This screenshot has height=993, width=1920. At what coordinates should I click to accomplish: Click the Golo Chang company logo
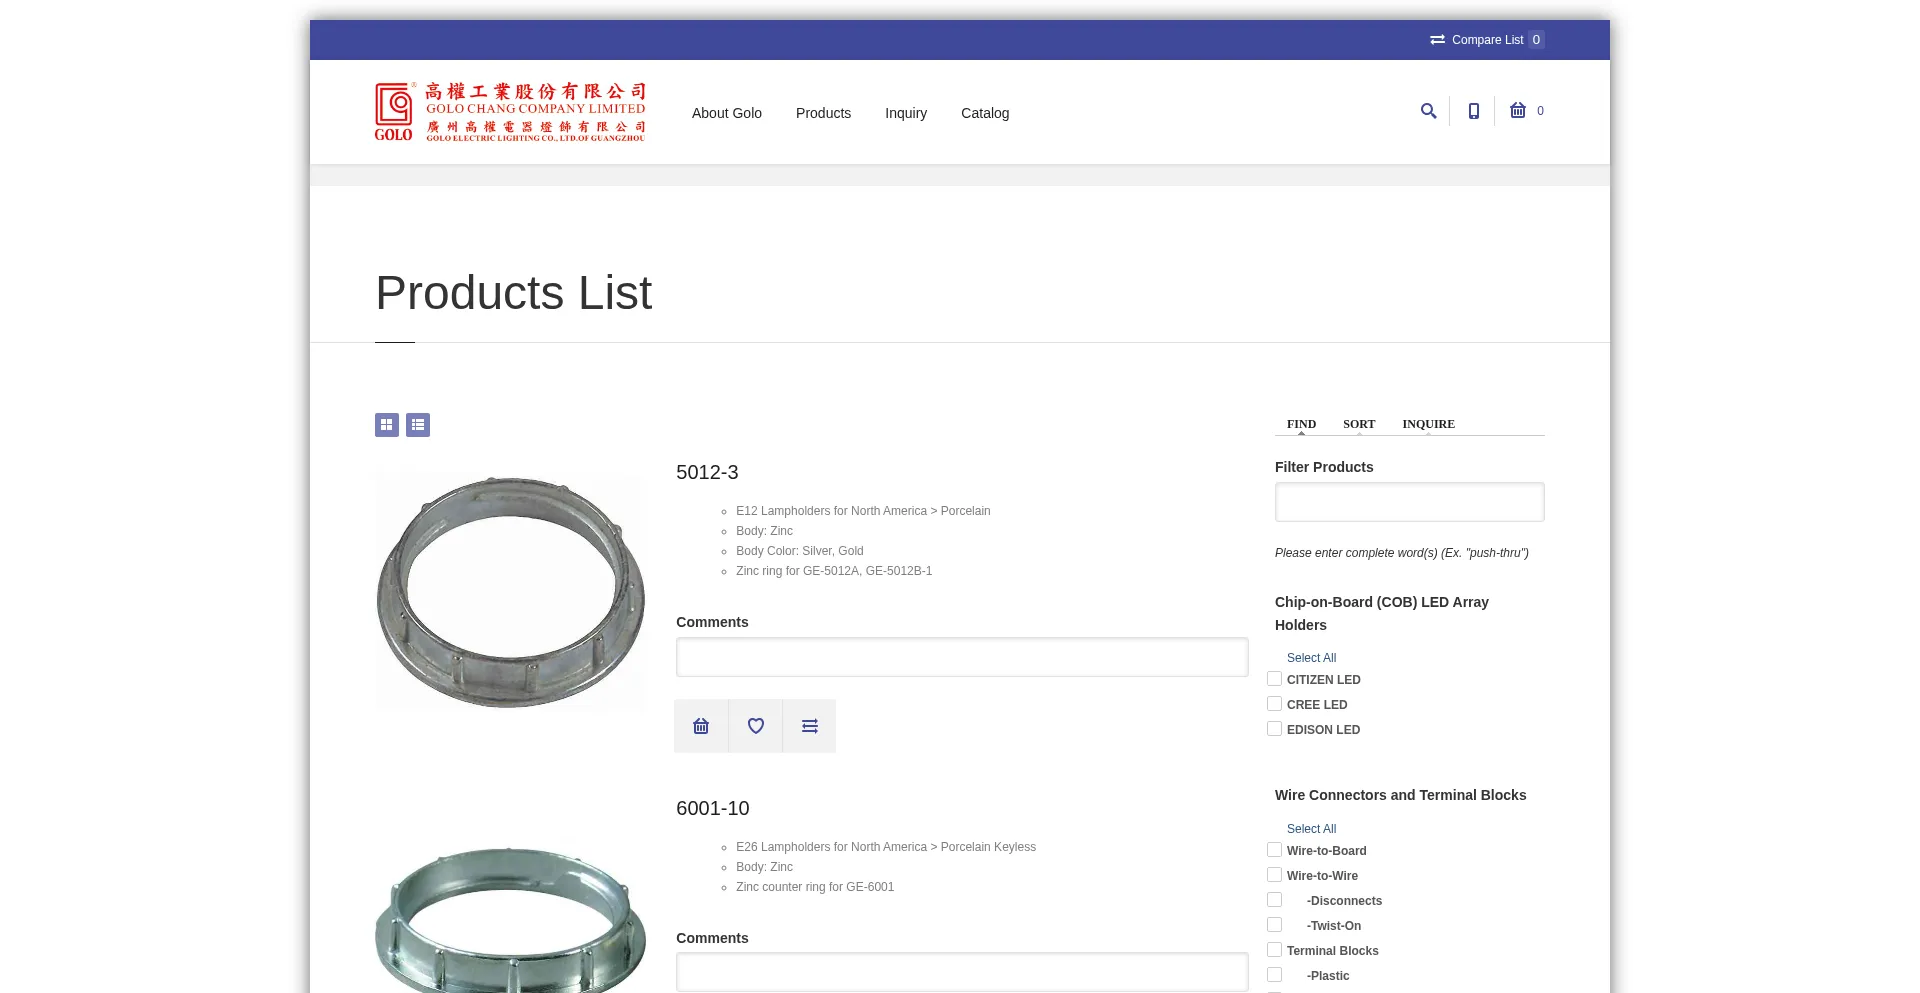(x=510, y=112)
